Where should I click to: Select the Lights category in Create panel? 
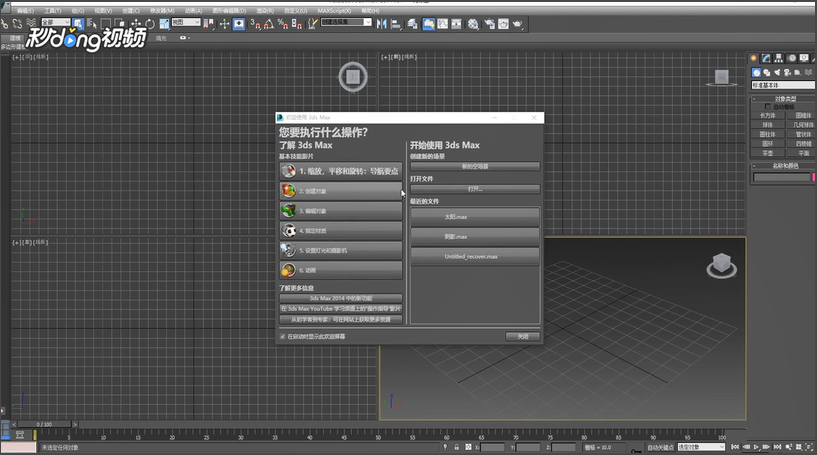[777, 72]
